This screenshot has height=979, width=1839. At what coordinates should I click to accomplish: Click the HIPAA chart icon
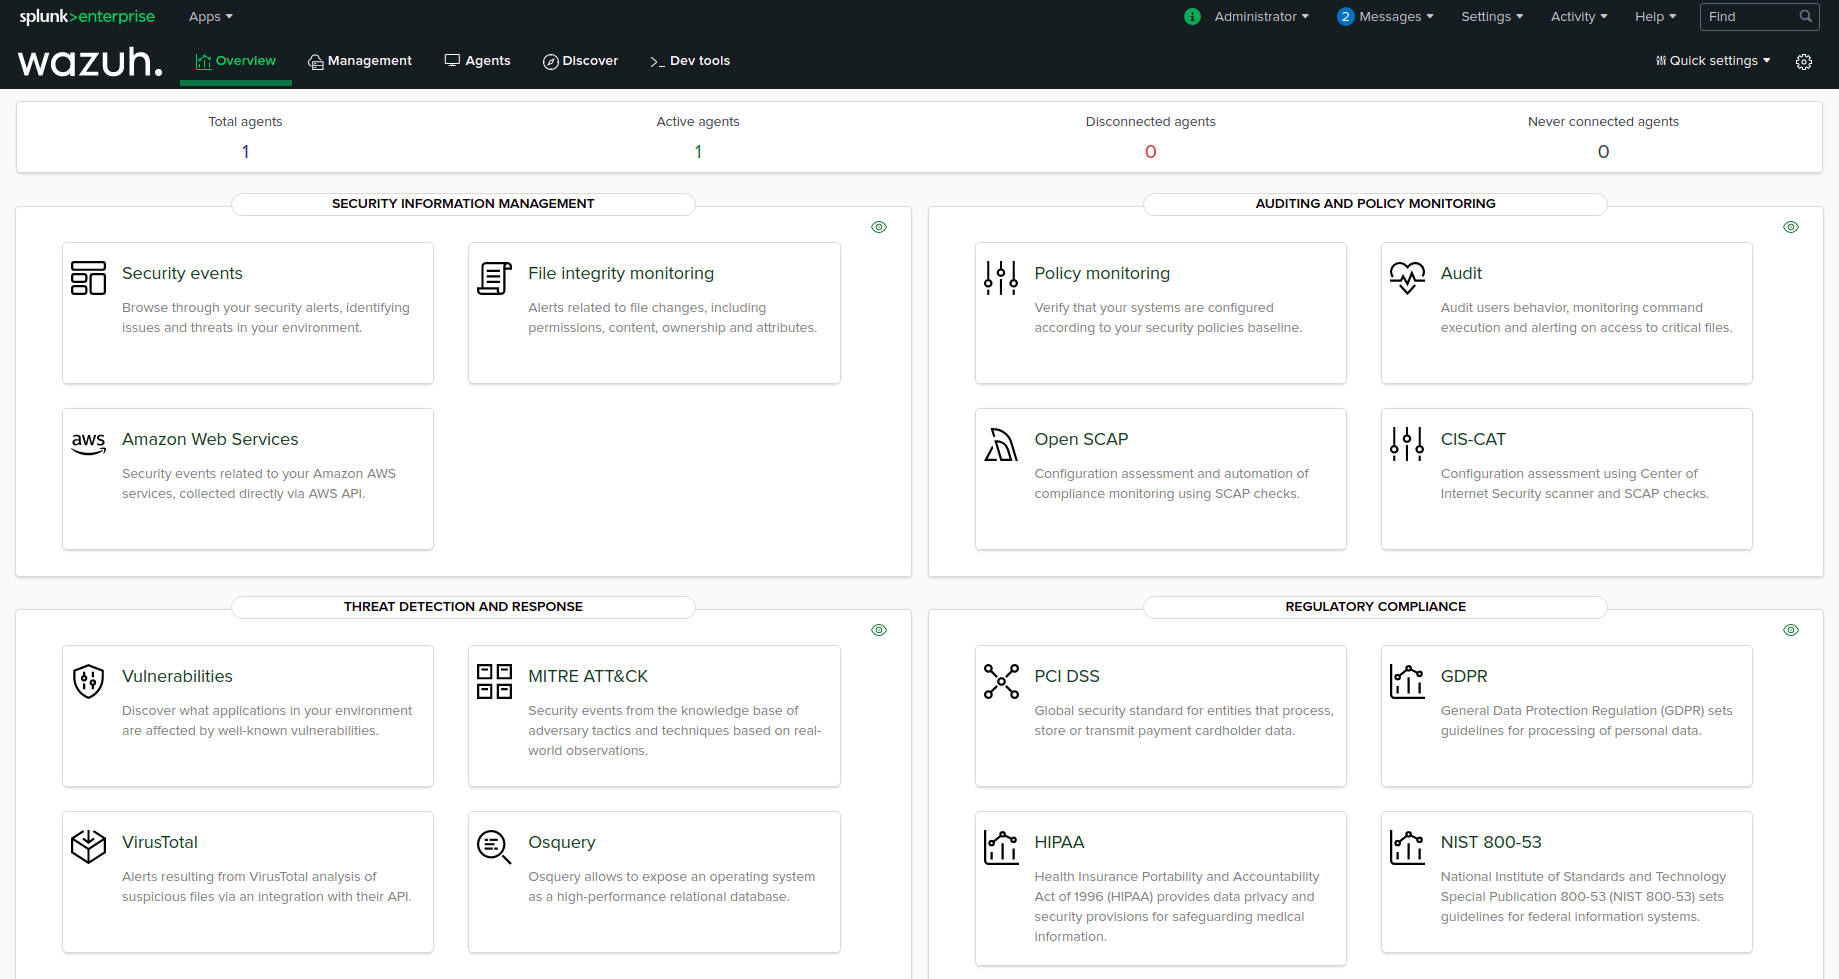coord(1000,847)
